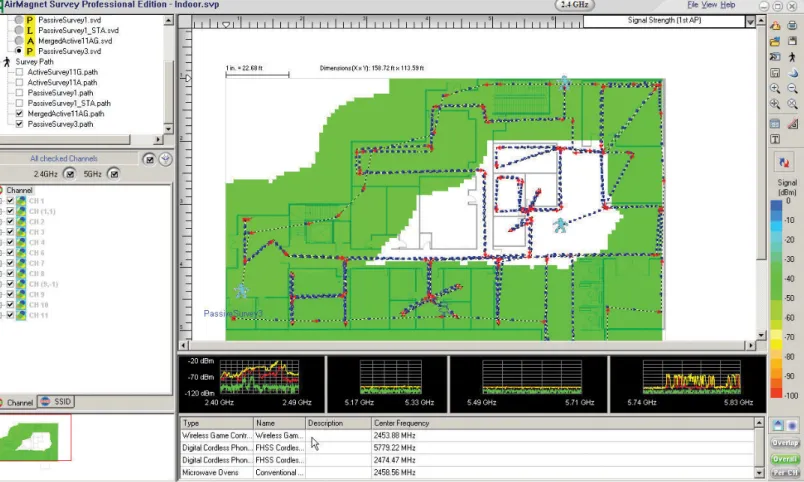804x482 pixels.
Task: Click the signal dBm color scale bar
Action: tap(776, 298)
